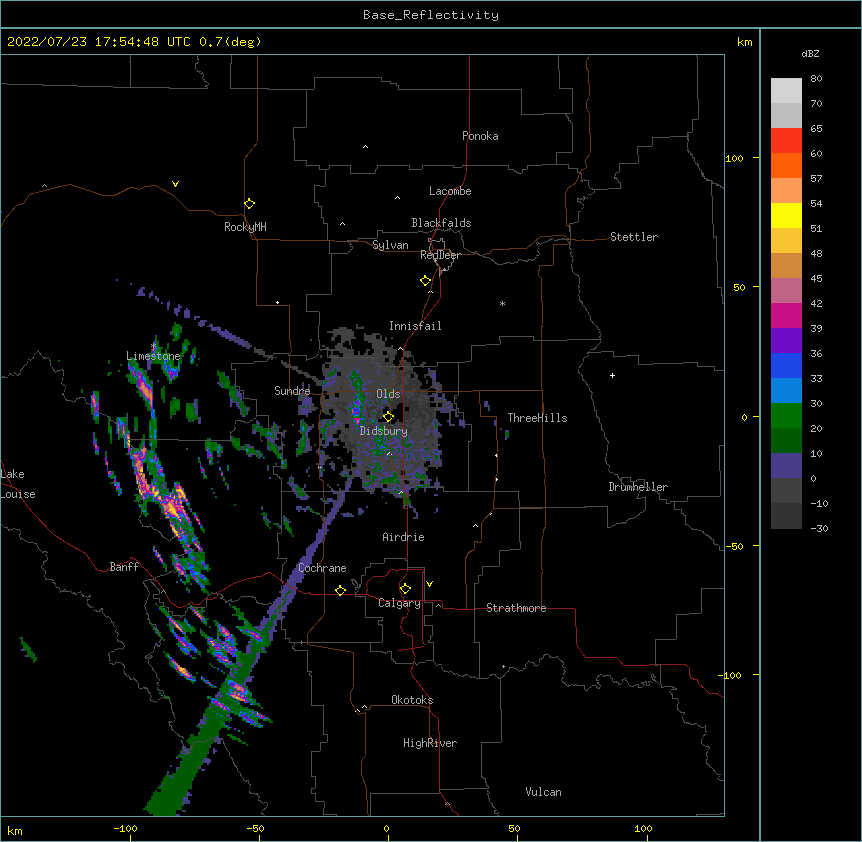Click the Ponoka city label

[x=480, y=136]
